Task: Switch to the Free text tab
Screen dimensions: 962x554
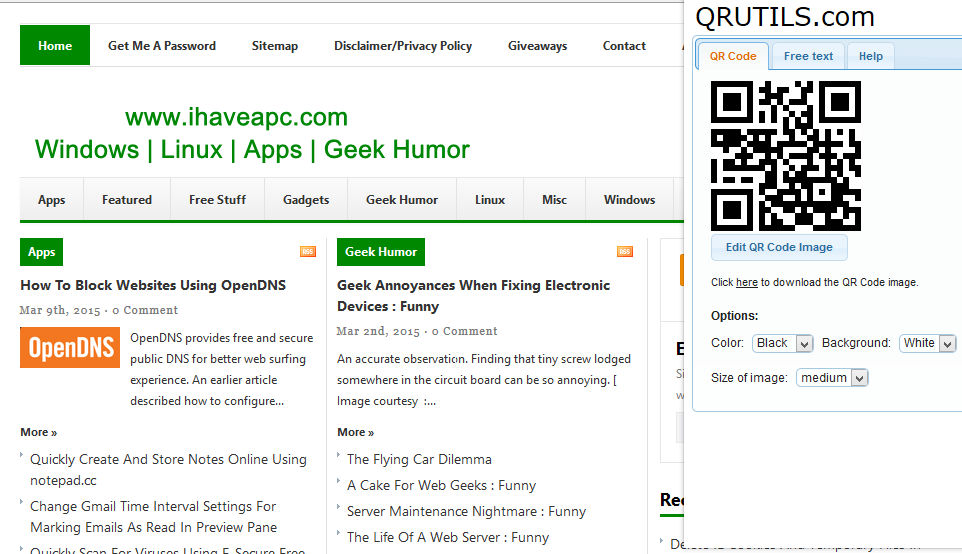Action: [808, 56]
